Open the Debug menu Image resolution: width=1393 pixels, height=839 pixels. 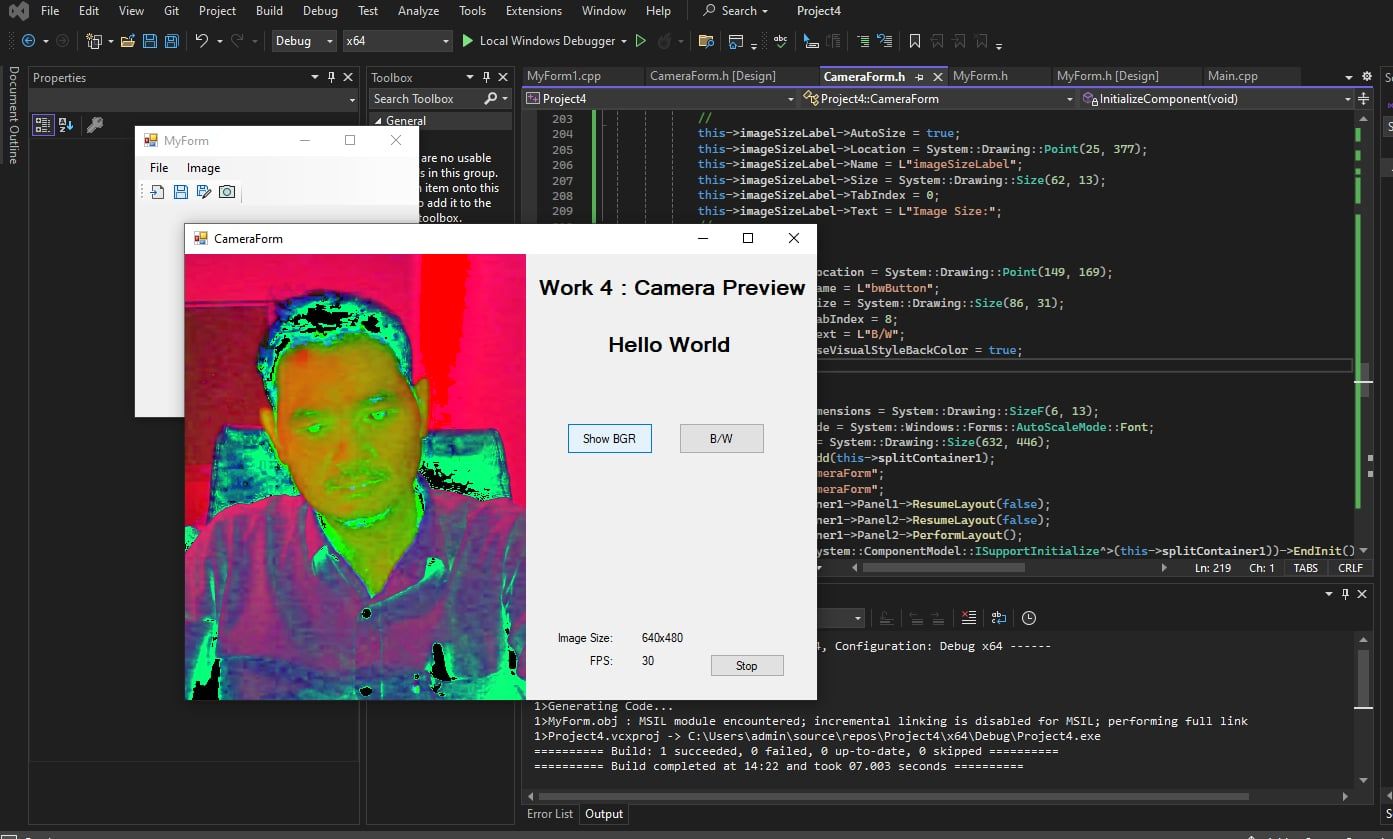click(x=320, y=11)
